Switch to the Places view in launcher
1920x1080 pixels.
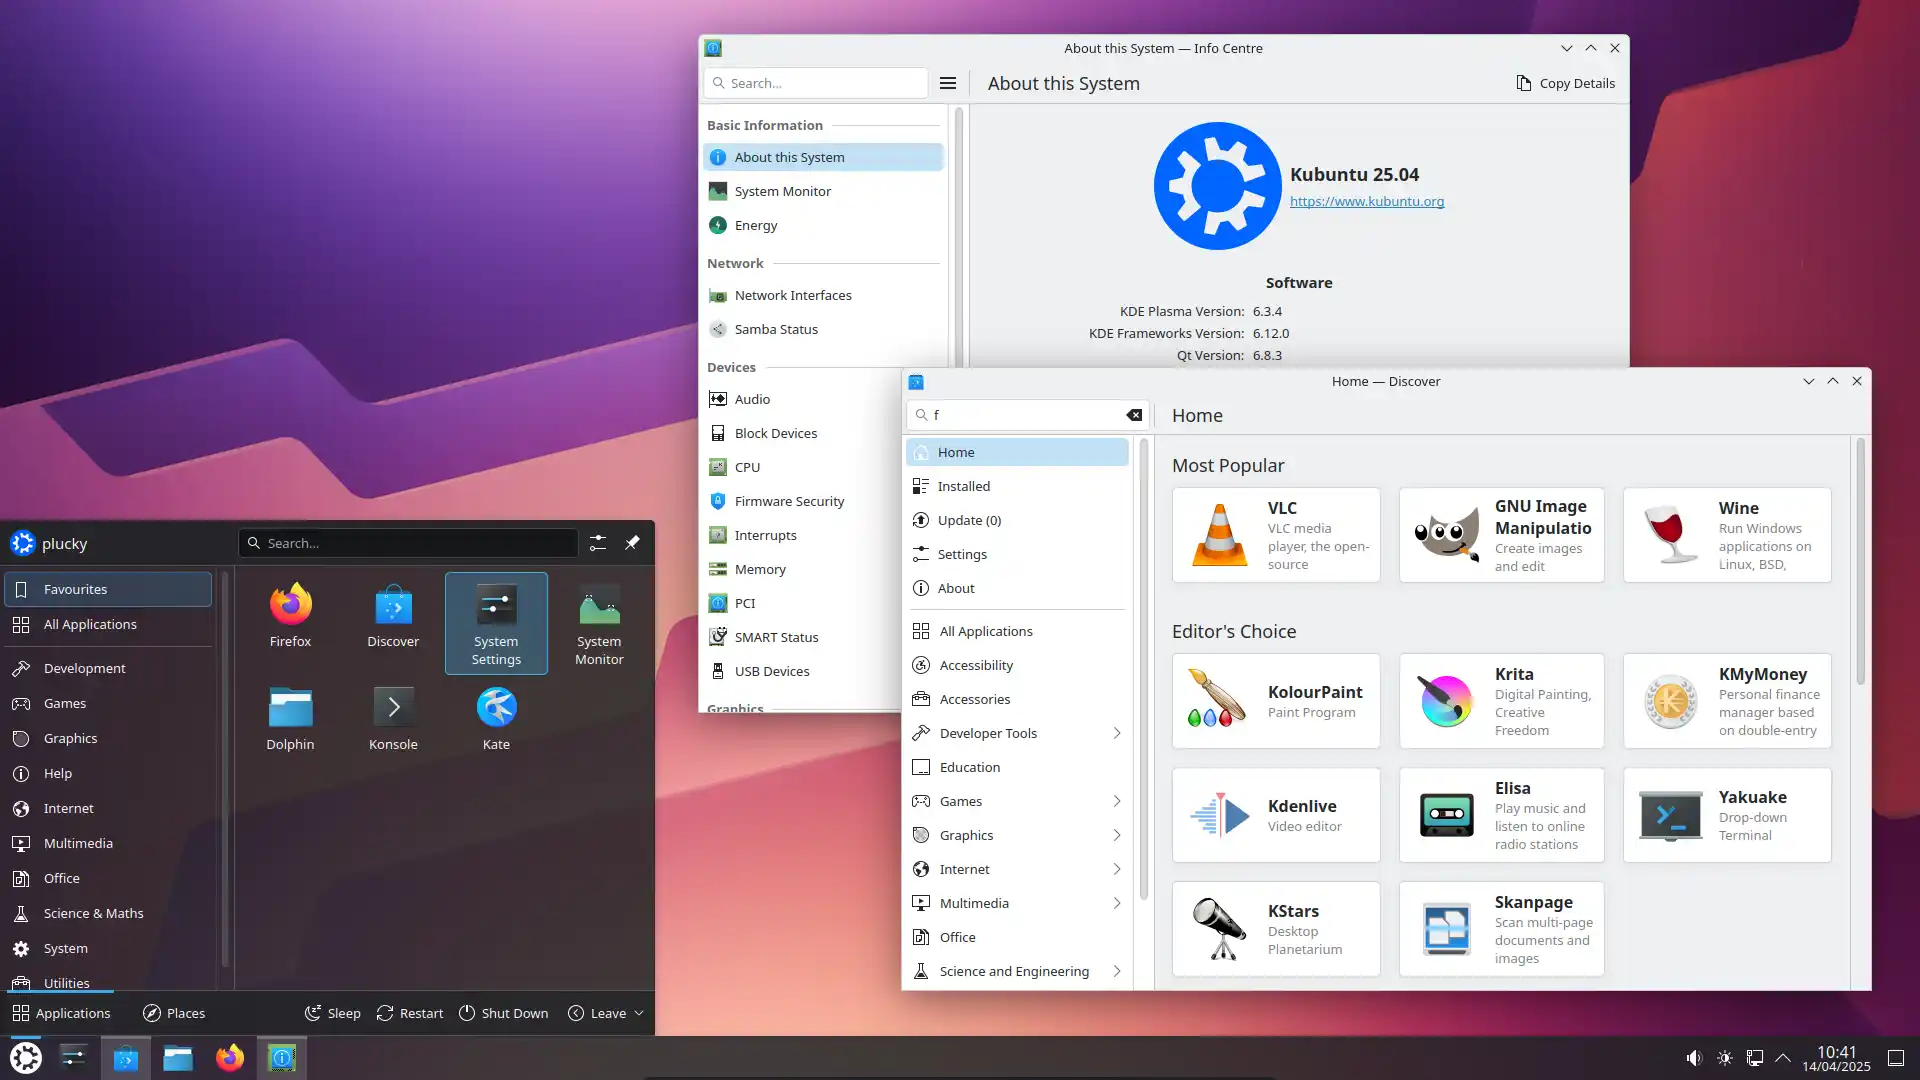coord(174,1012)
